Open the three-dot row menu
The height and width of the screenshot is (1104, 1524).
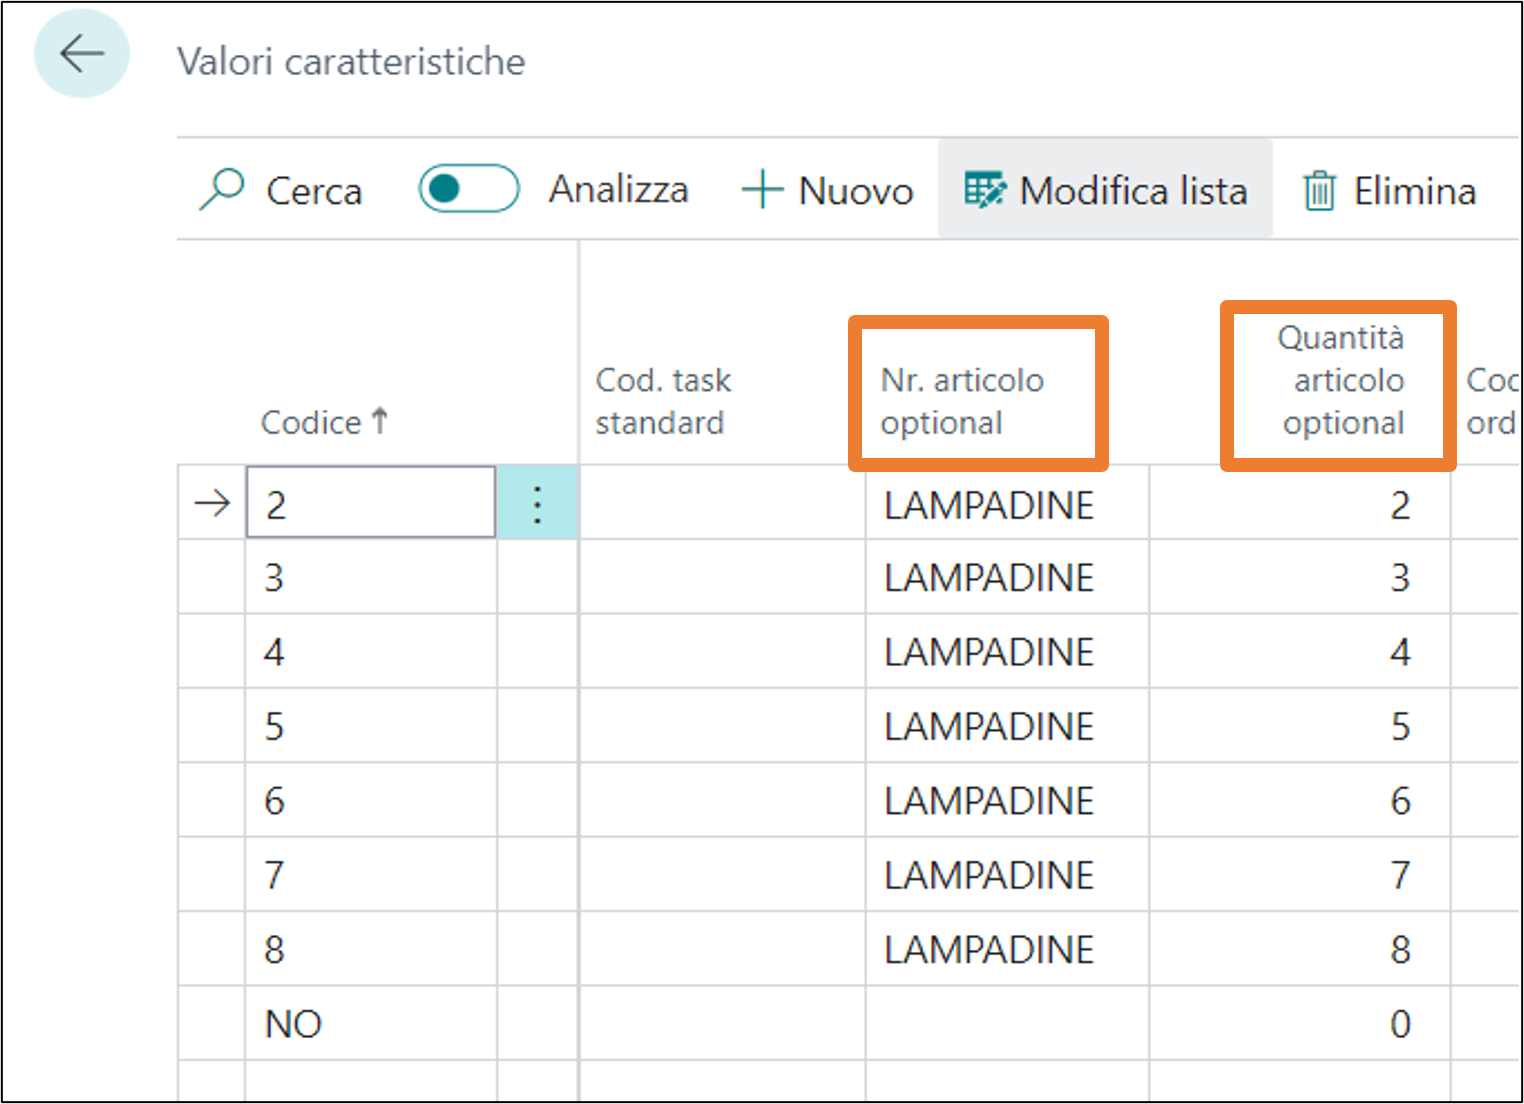click(x=537, y=504)
